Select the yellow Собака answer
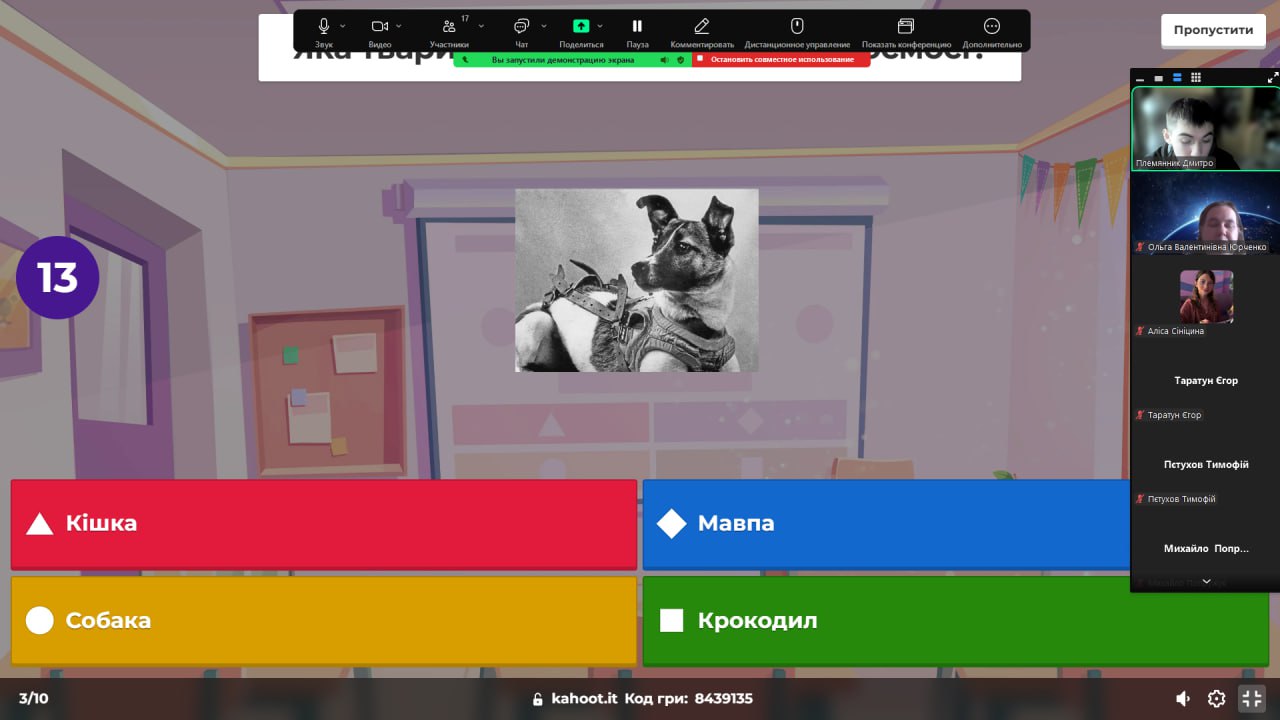 (323, 620)
